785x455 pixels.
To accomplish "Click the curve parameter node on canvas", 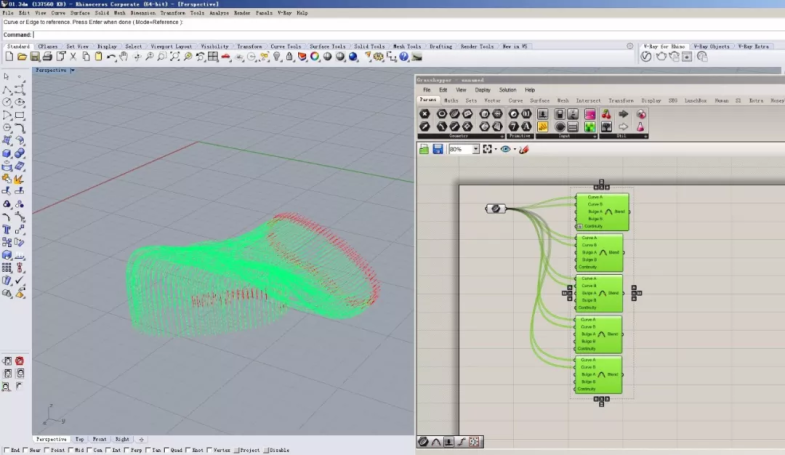I will point(497,209).
